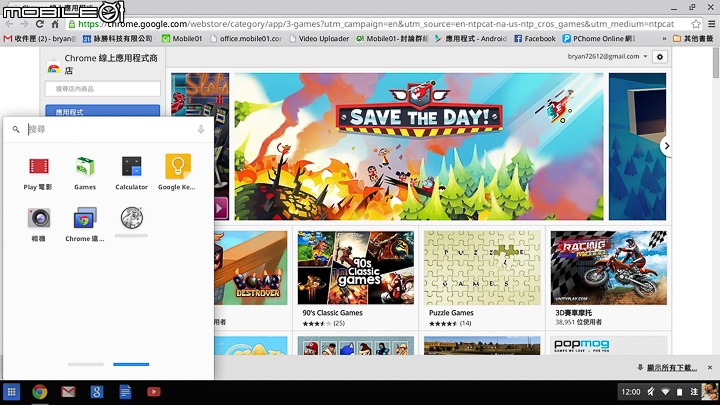
Task: Open YouTube from the shelf
Action: pyautogui.click(x=153, y=392)
